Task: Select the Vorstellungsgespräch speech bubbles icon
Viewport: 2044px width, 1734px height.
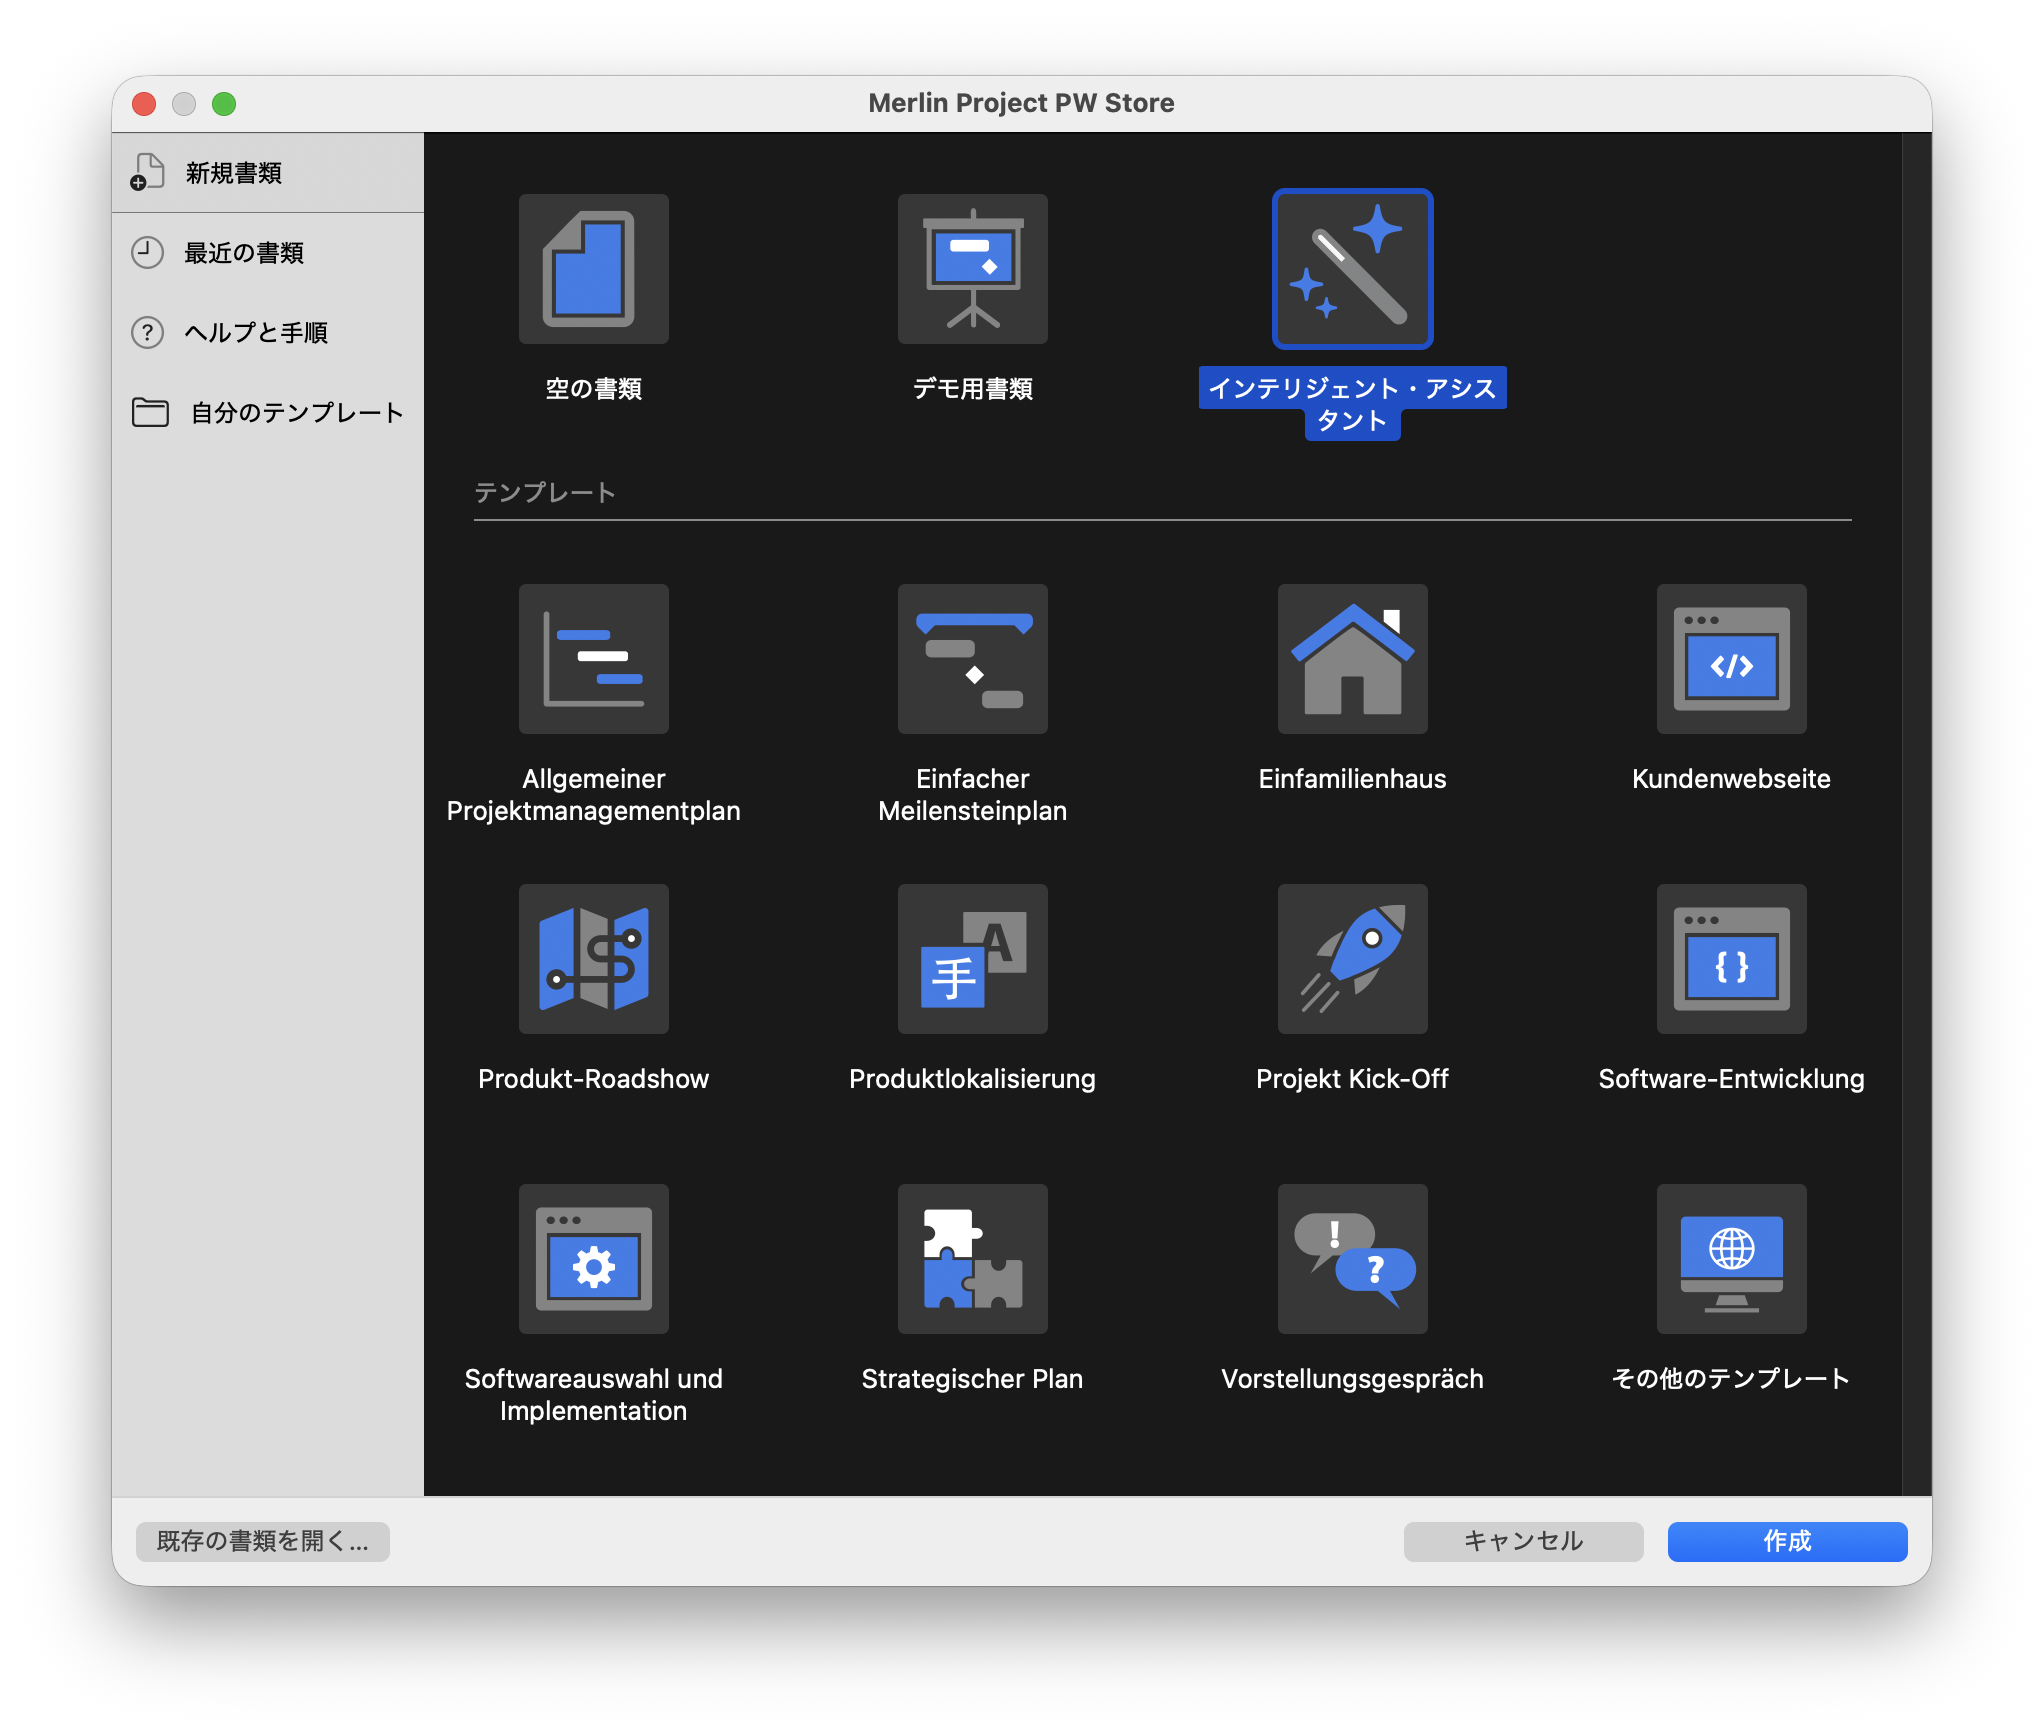Action: (x=1352, y=1259)
